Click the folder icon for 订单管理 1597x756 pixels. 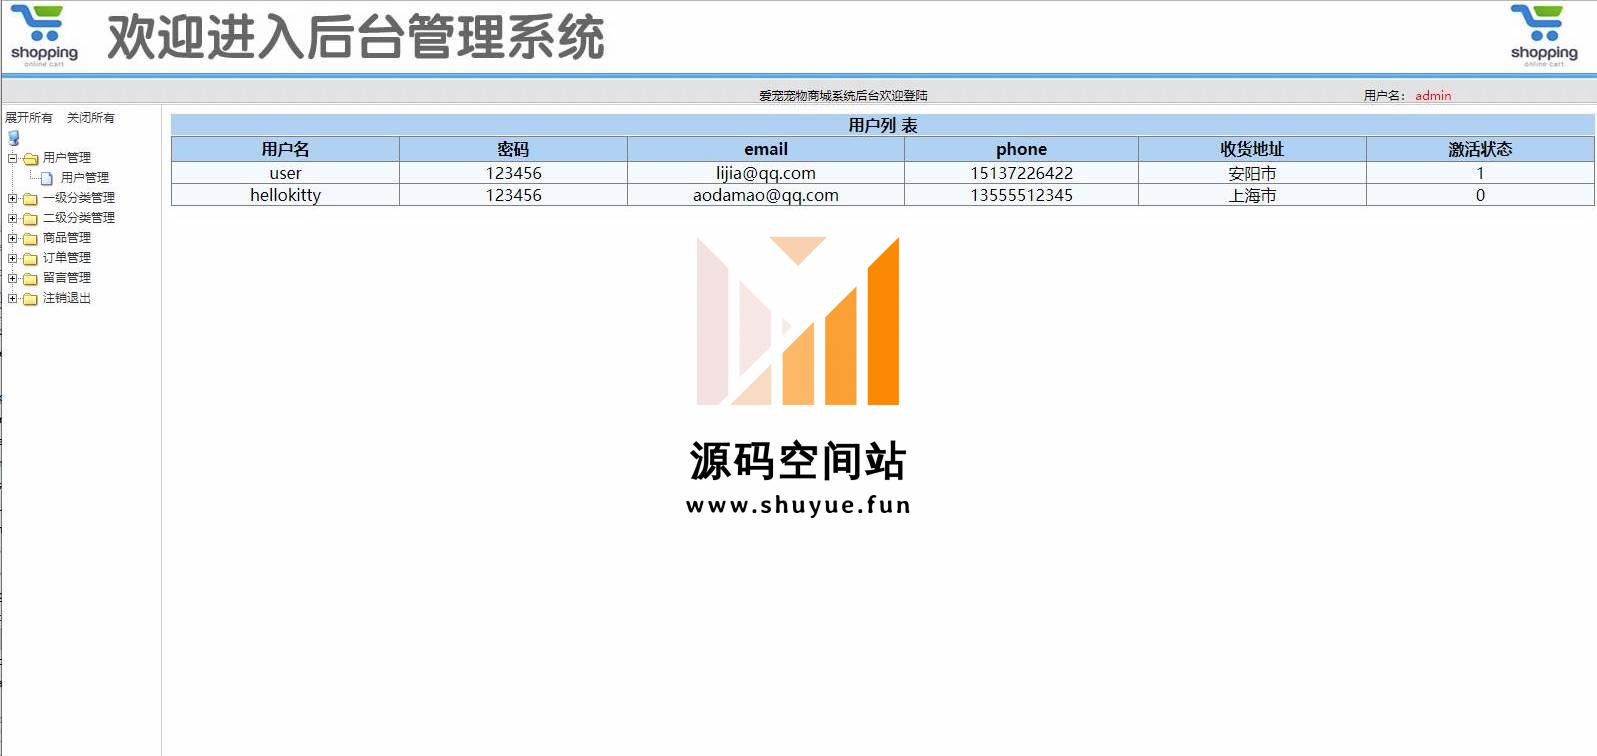pyautogui.click(x=31, y=258)
